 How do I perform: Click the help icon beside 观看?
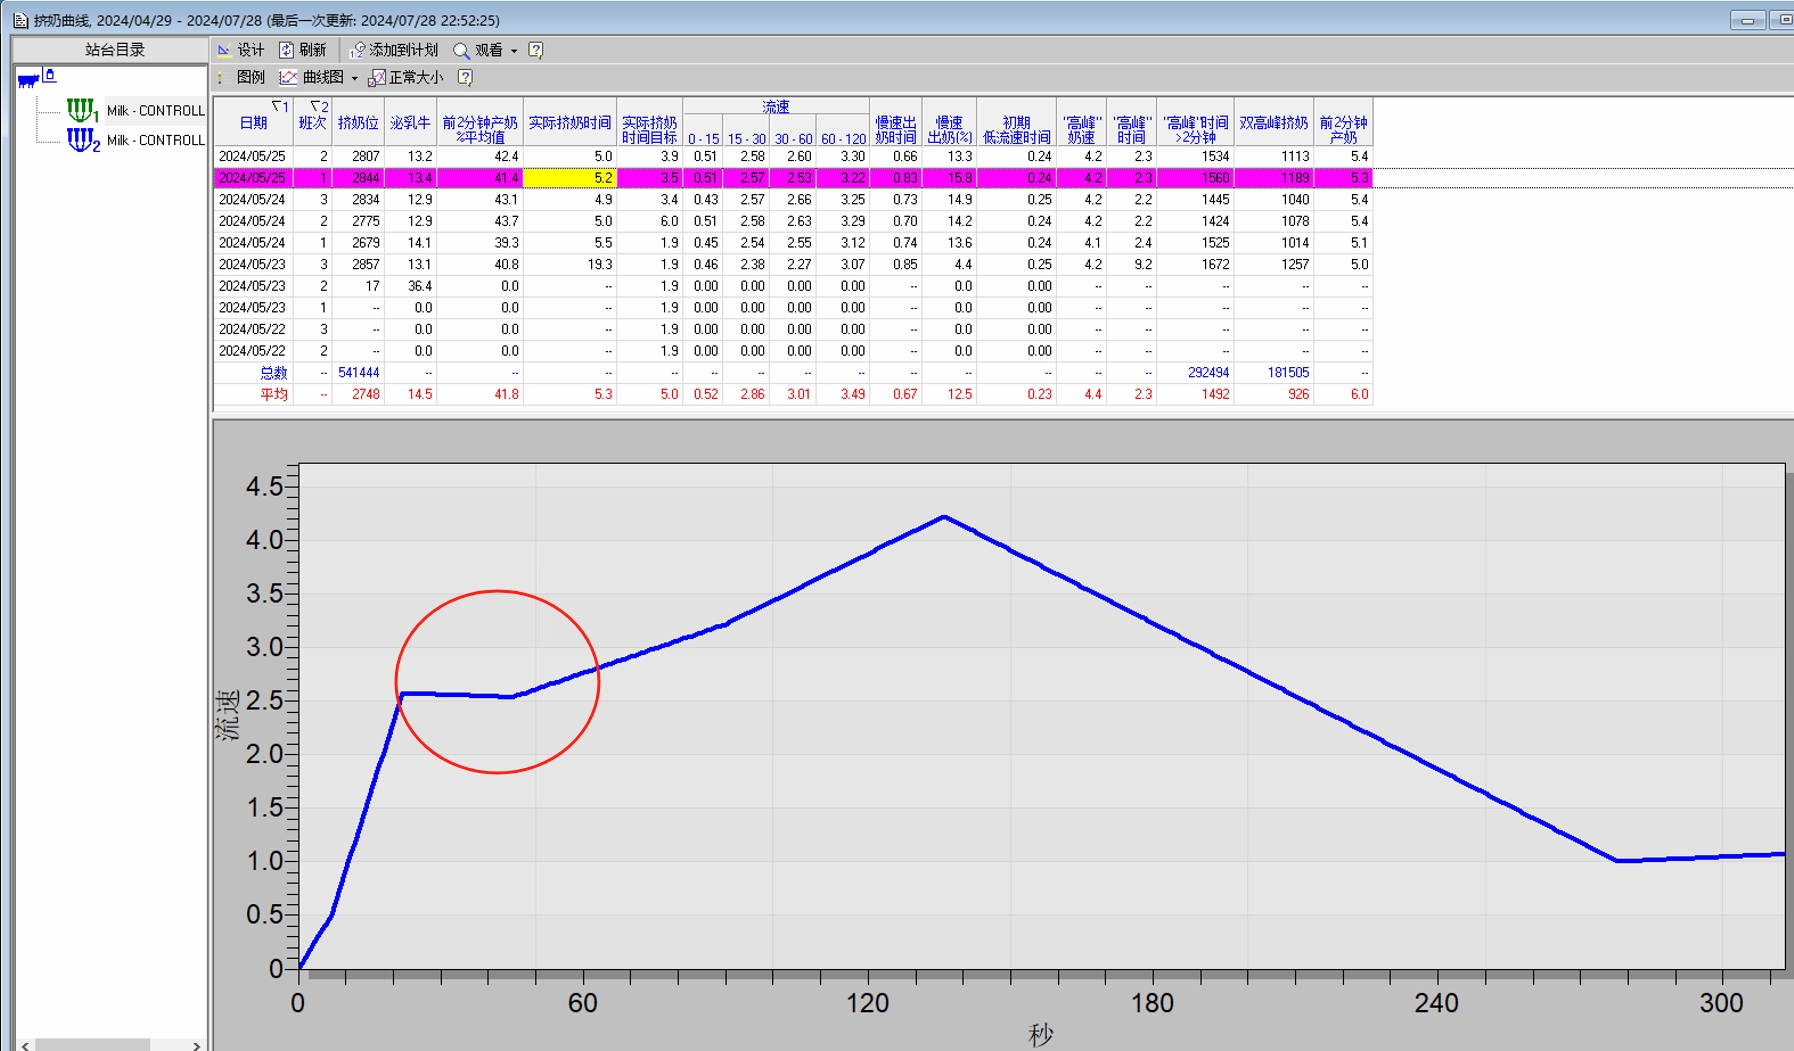pyautogui.click(x=536, y=50)
